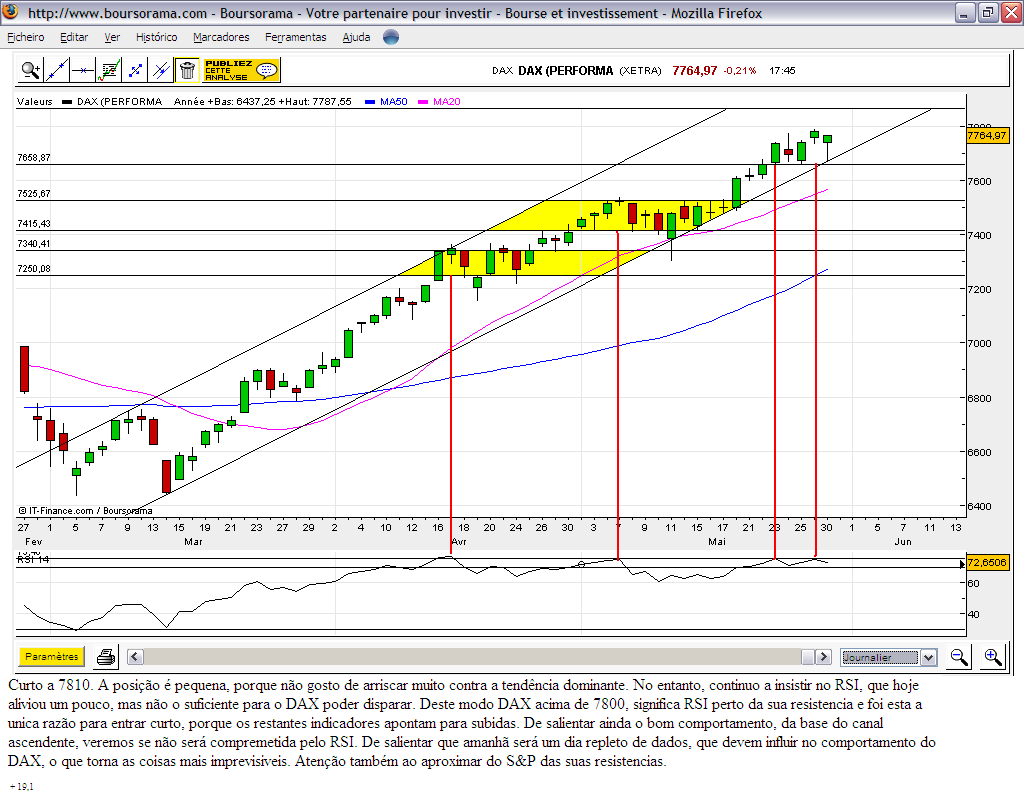Zoom out the chart with minus magnifier
Viewport: 1024px width, 800px height.
[959, 657]
